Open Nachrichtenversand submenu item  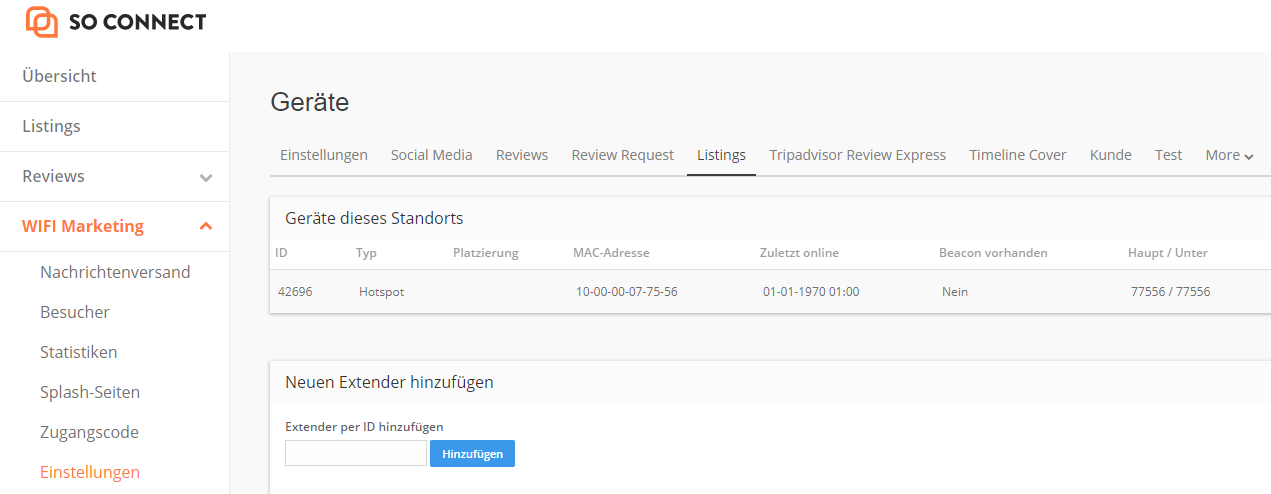click(115, 272)
